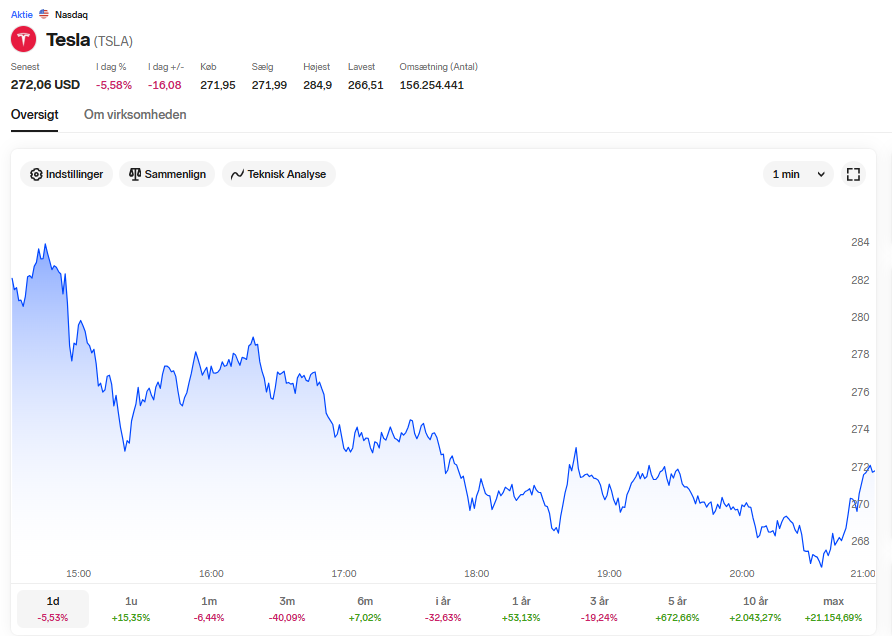Image resolution: width=892 pixels, height=636 pixels.
Task: Click the wave icon in Teknisk Analyse
Action: 237,175
